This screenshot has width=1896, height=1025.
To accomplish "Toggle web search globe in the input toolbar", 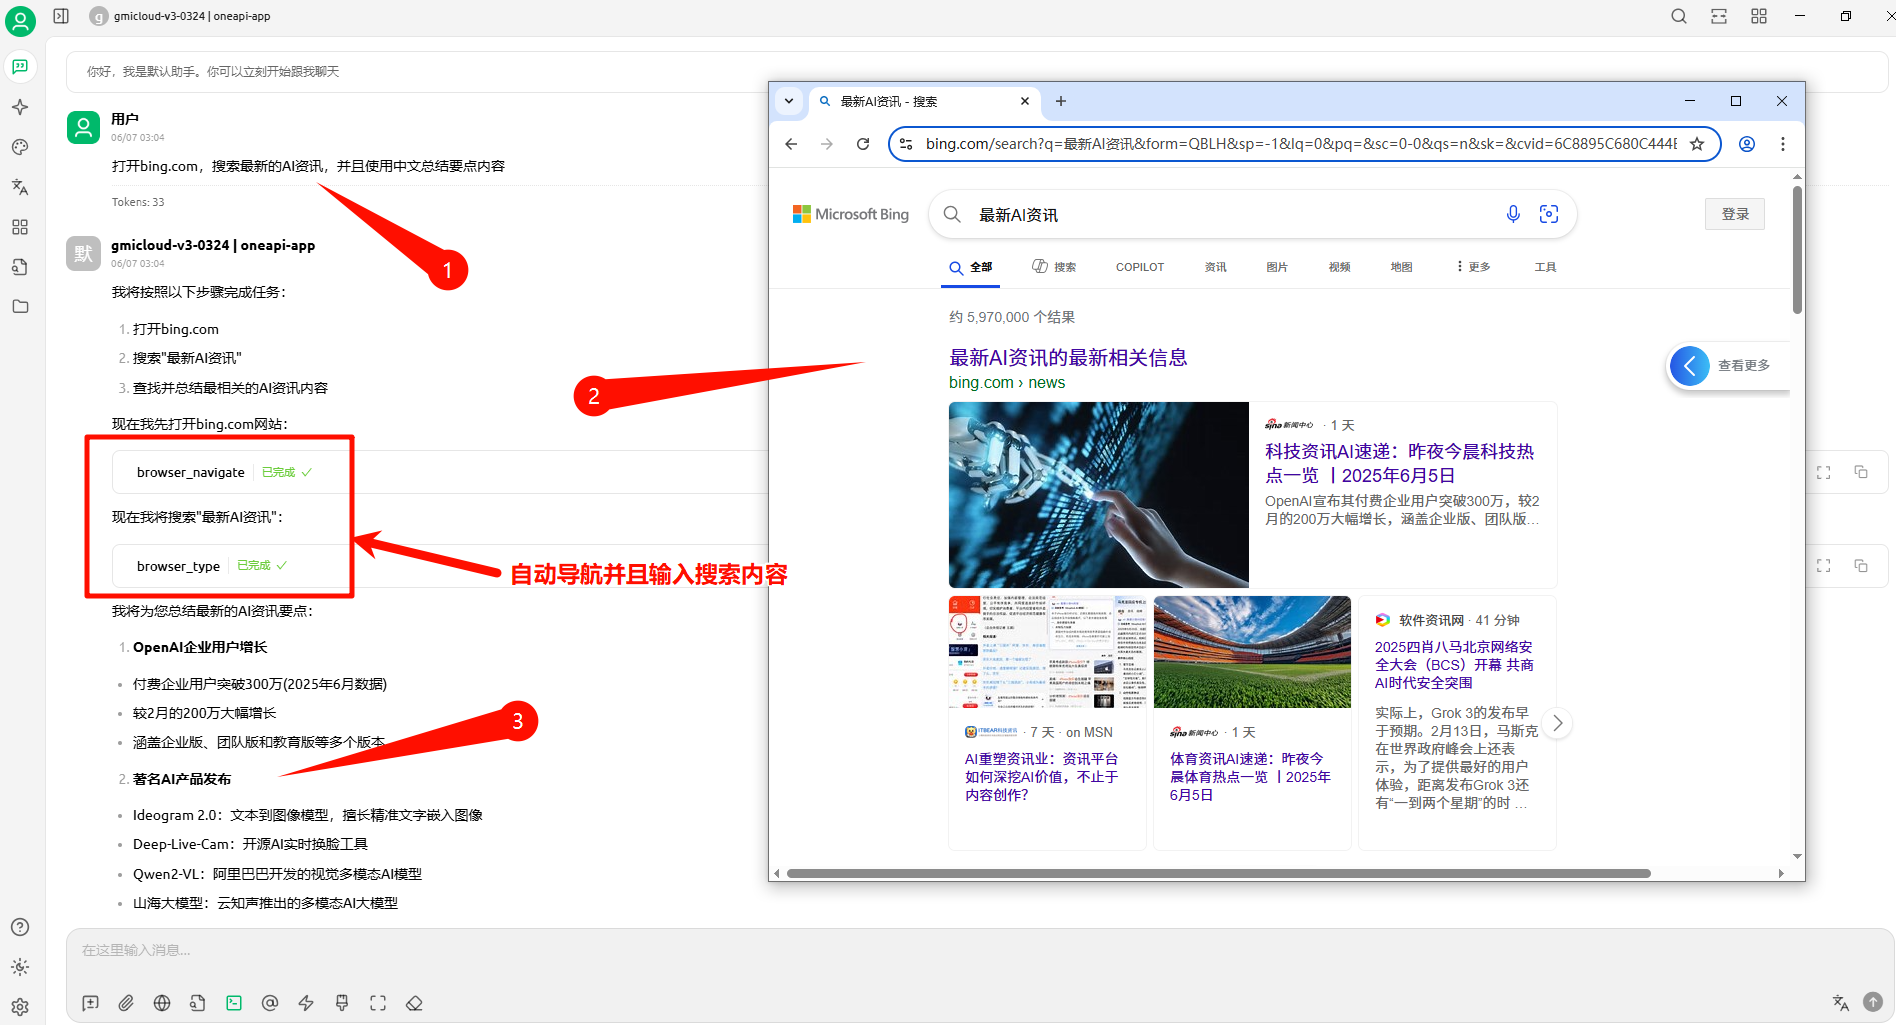I will (x=162, y=1003).
